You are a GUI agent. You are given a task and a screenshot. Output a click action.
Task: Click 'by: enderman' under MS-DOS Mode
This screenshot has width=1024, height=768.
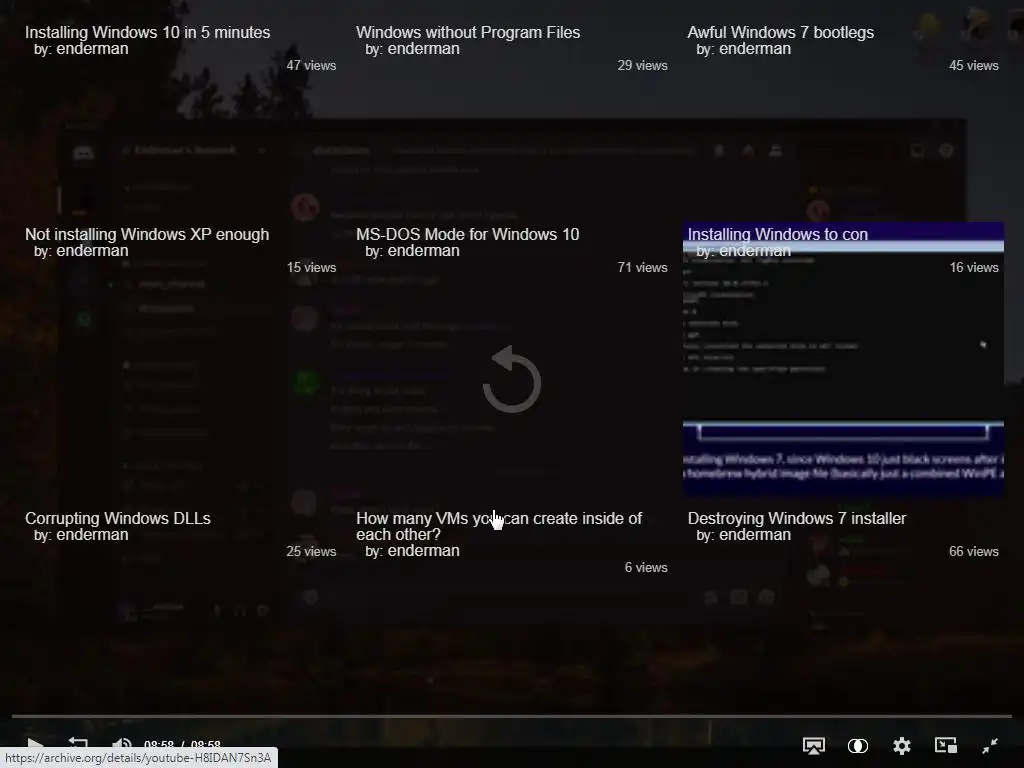tap(412, 251)
